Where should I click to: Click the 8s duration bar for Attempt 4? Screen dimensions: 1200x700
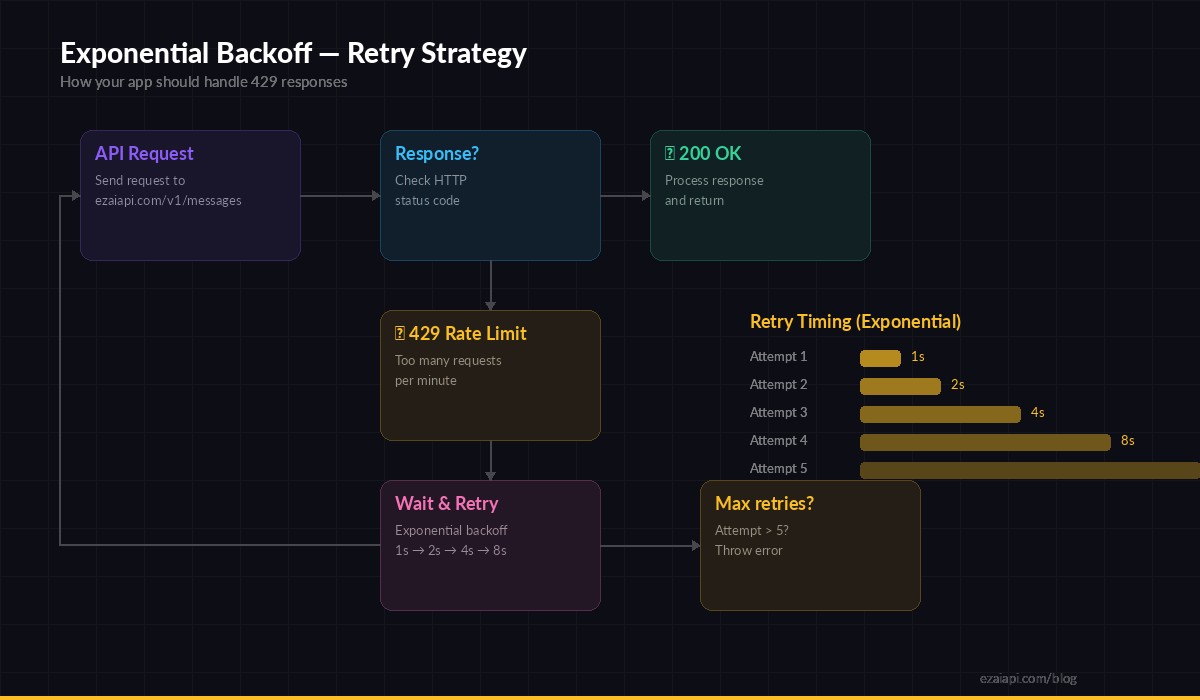point(985,442)
